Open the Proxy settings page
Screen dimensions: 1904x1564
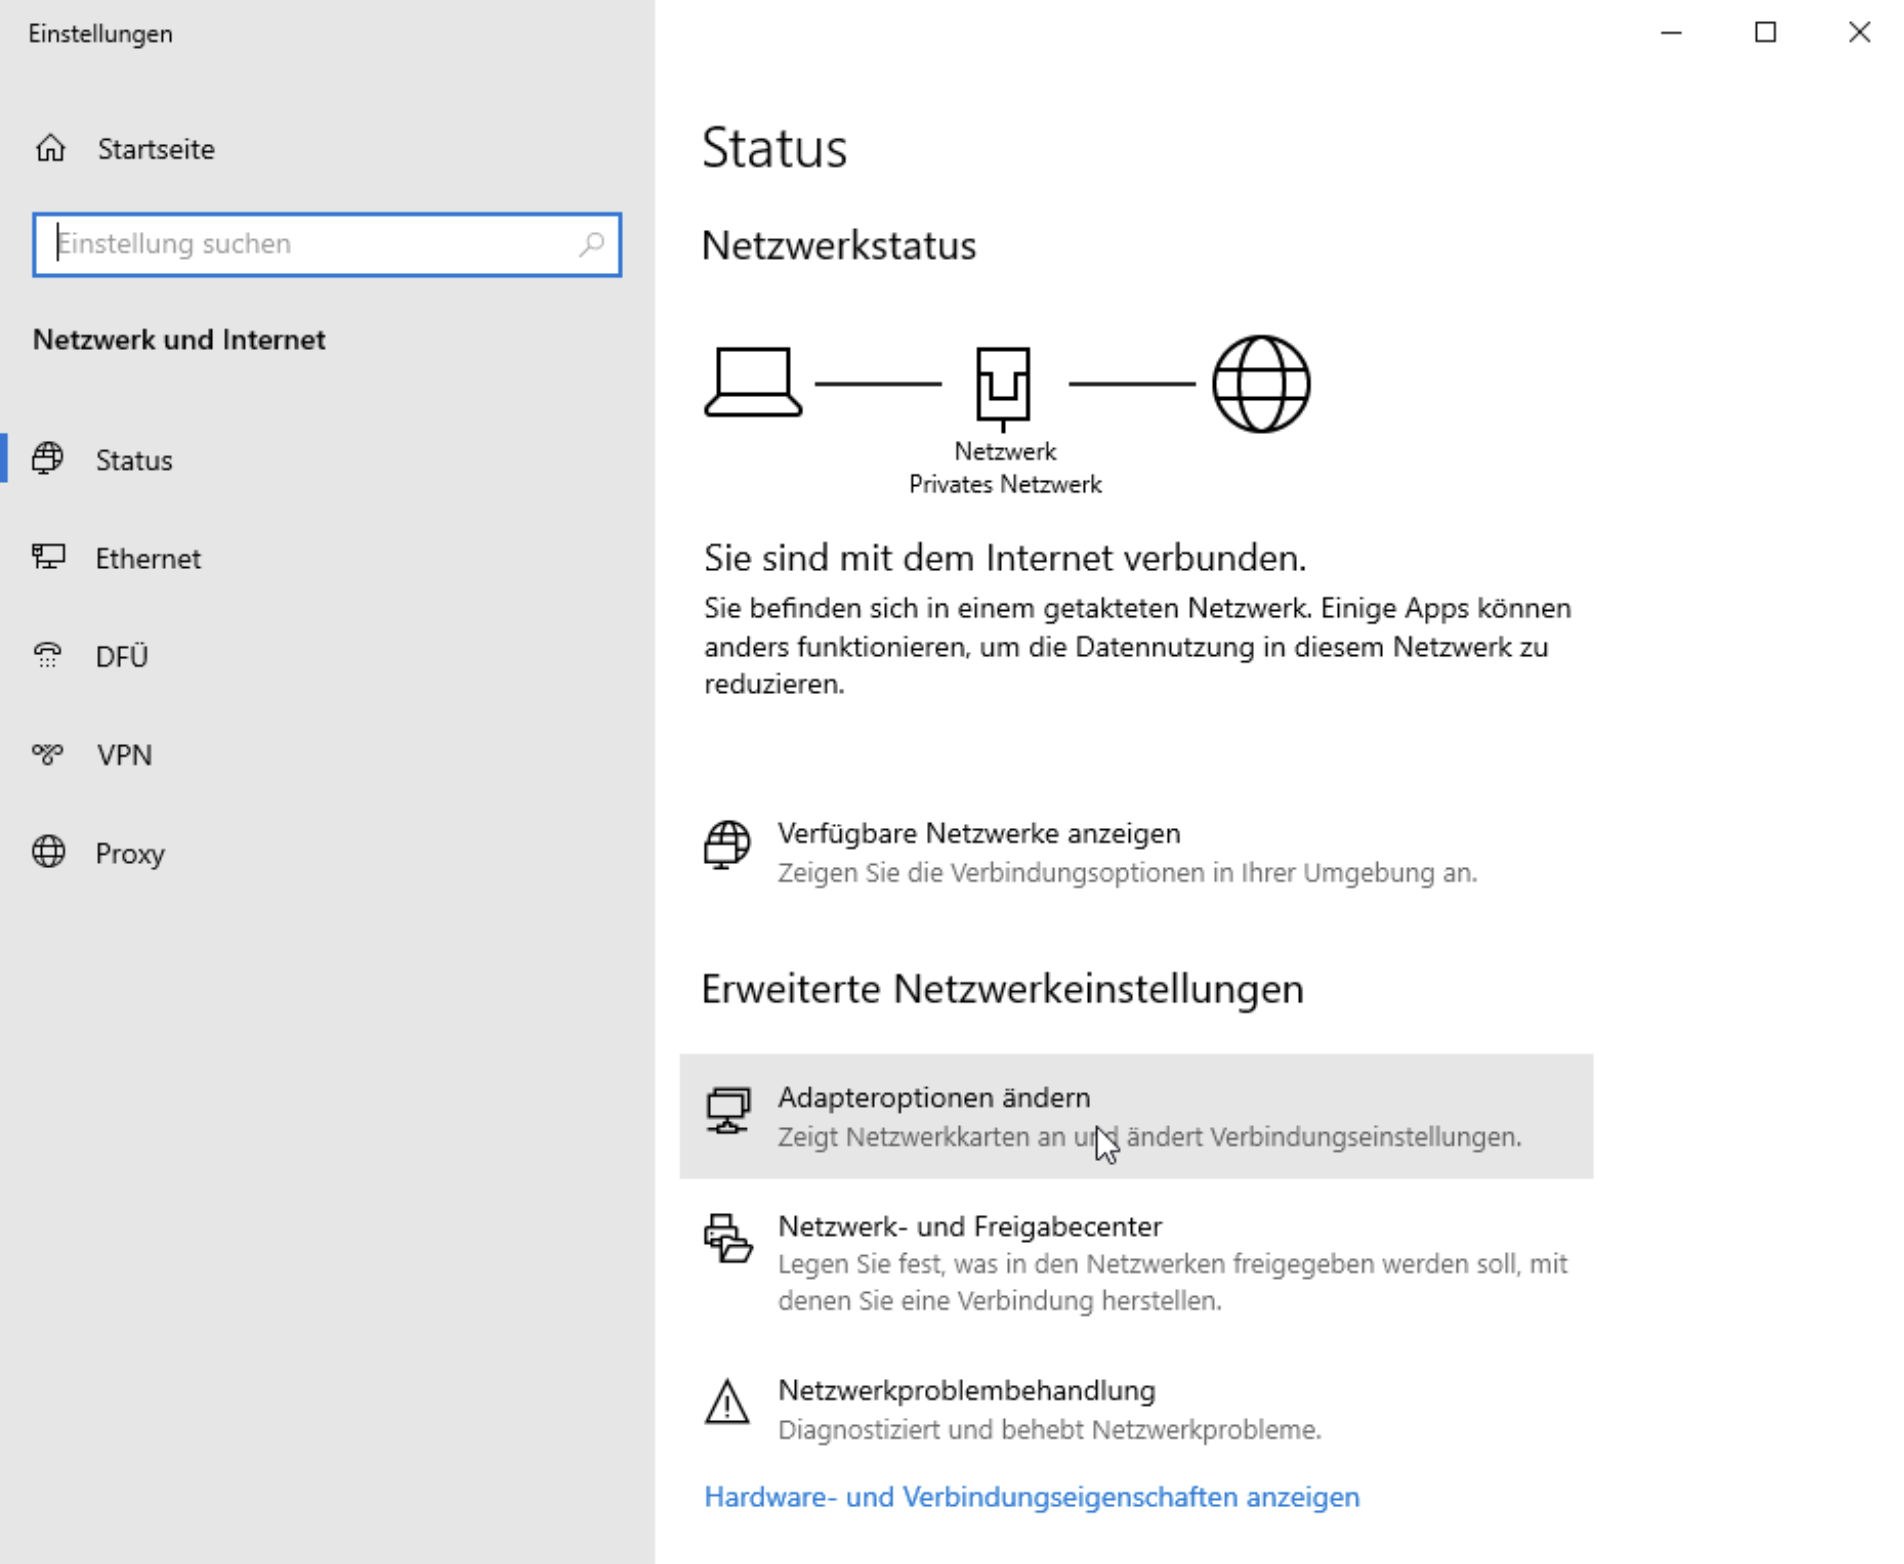(x=327, y=853)
